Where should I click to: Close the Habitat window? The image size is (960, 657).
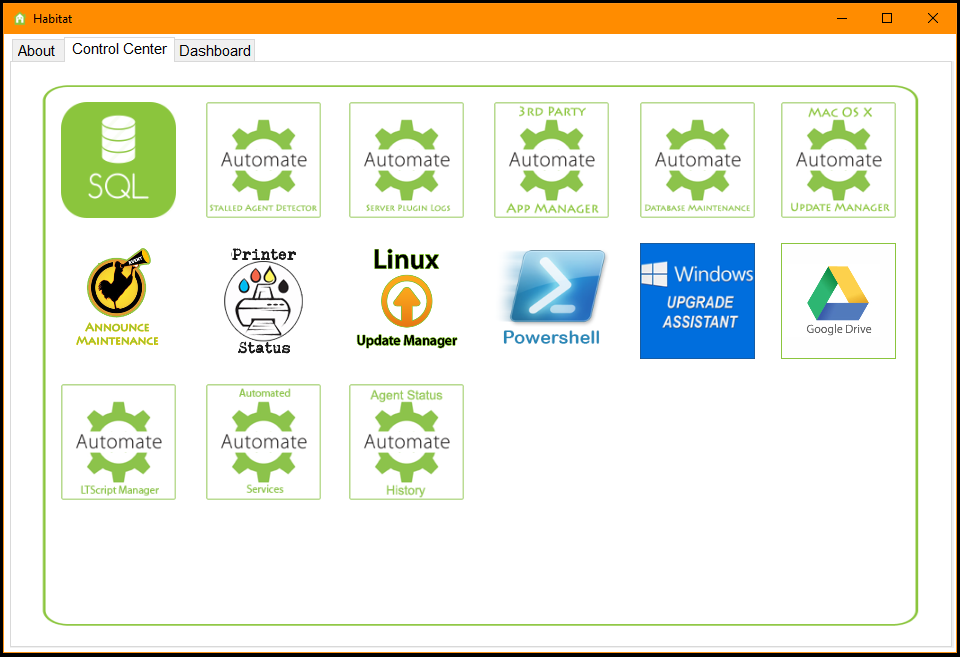point(932,18)
